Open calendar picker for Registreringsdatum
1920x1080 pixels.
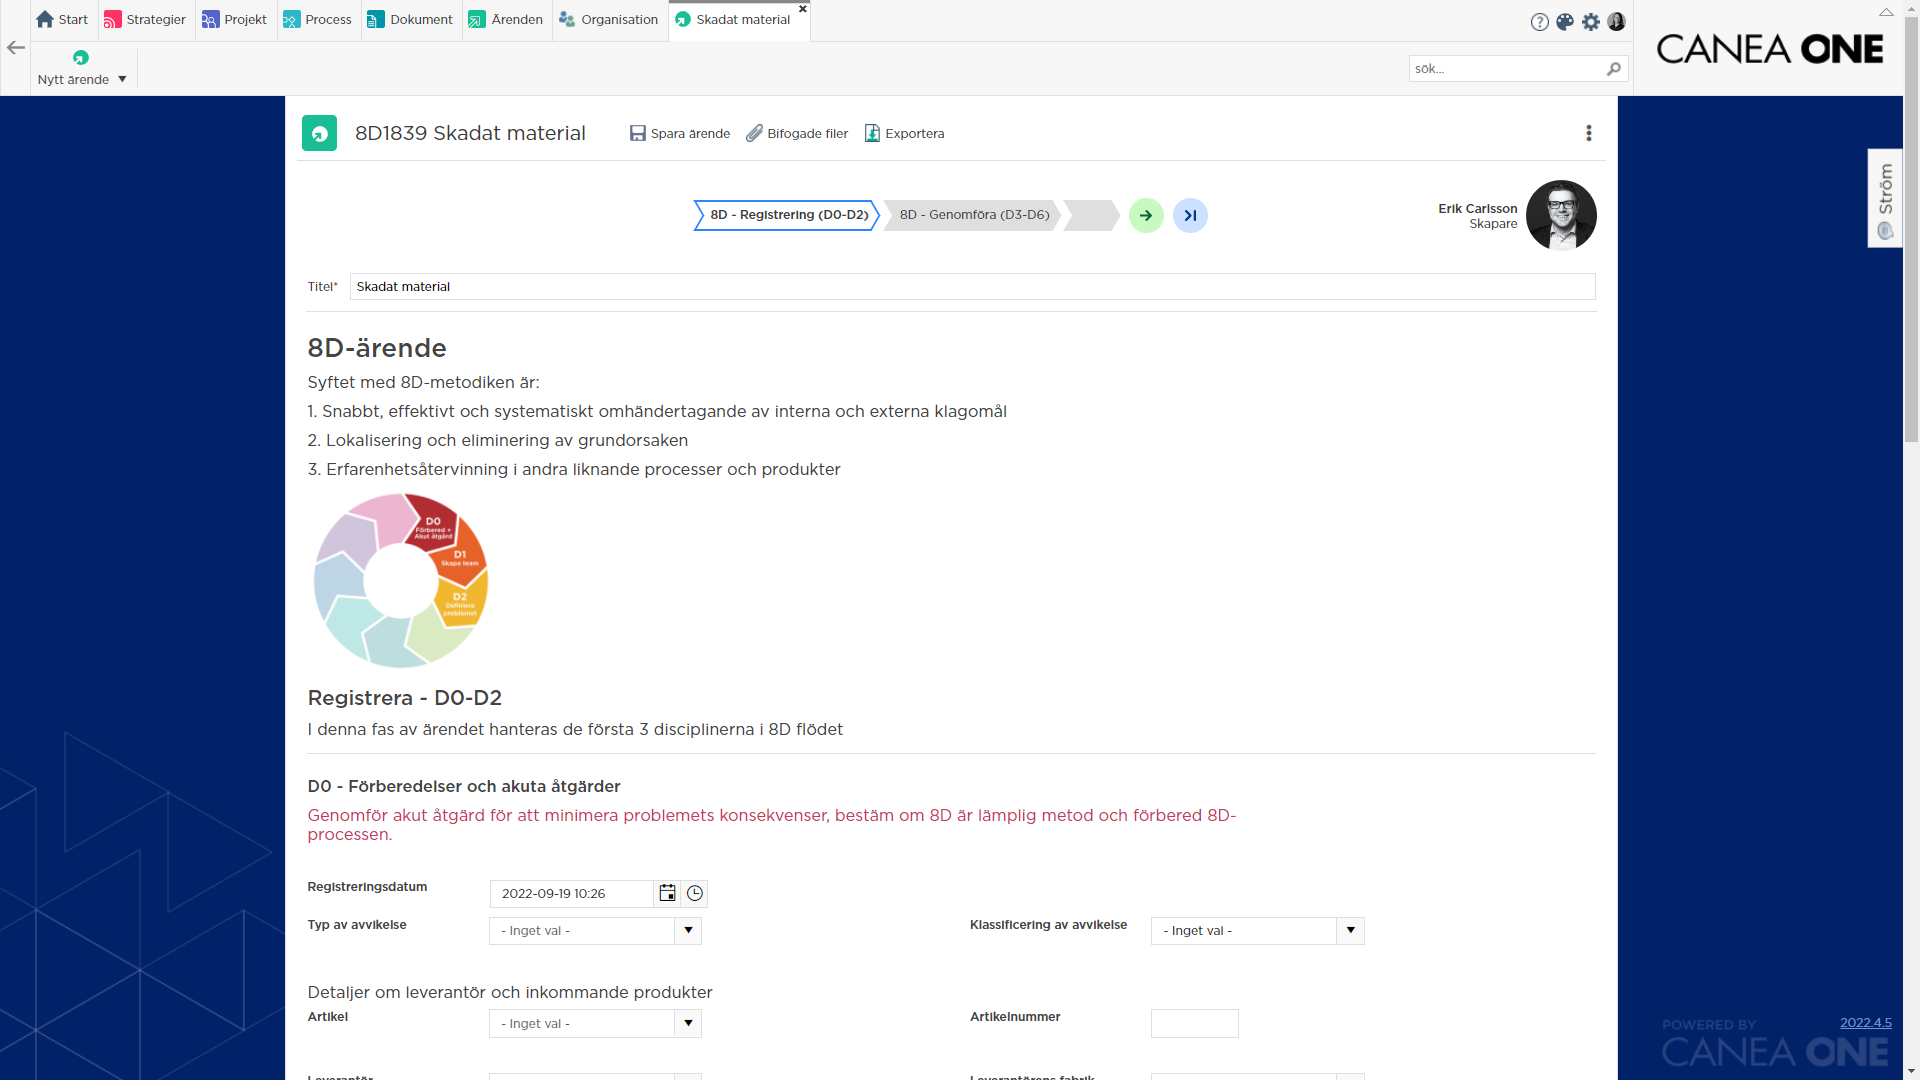click(x=667, y=893)
